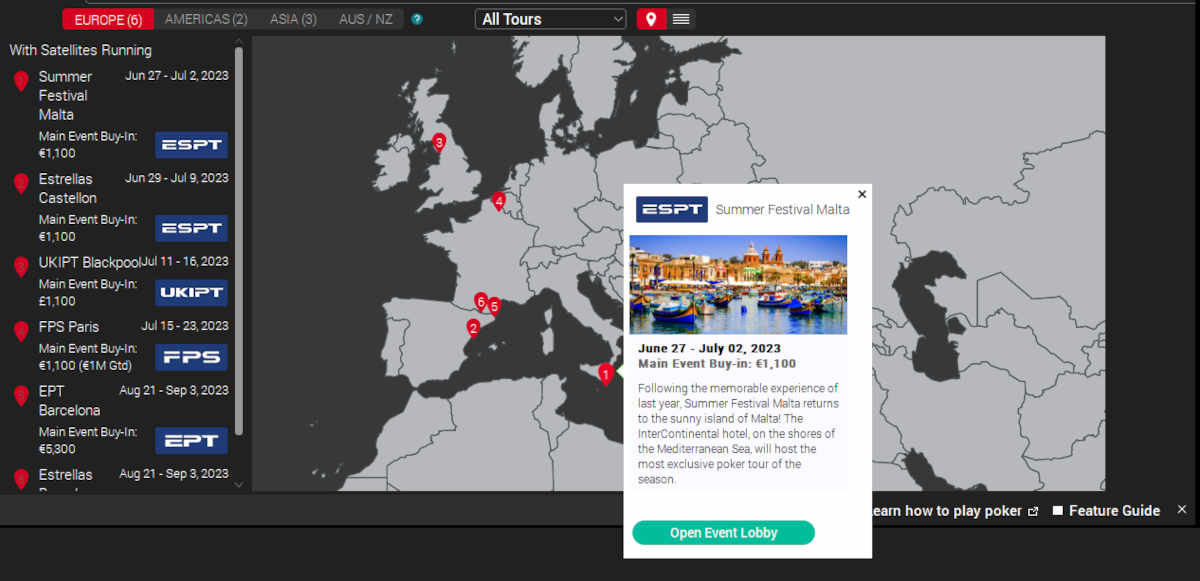This screenshot has height=581, width=1200.
Task: Click the date "Jul 11 - 16, 2023"
Action: (x=185, y=261)
